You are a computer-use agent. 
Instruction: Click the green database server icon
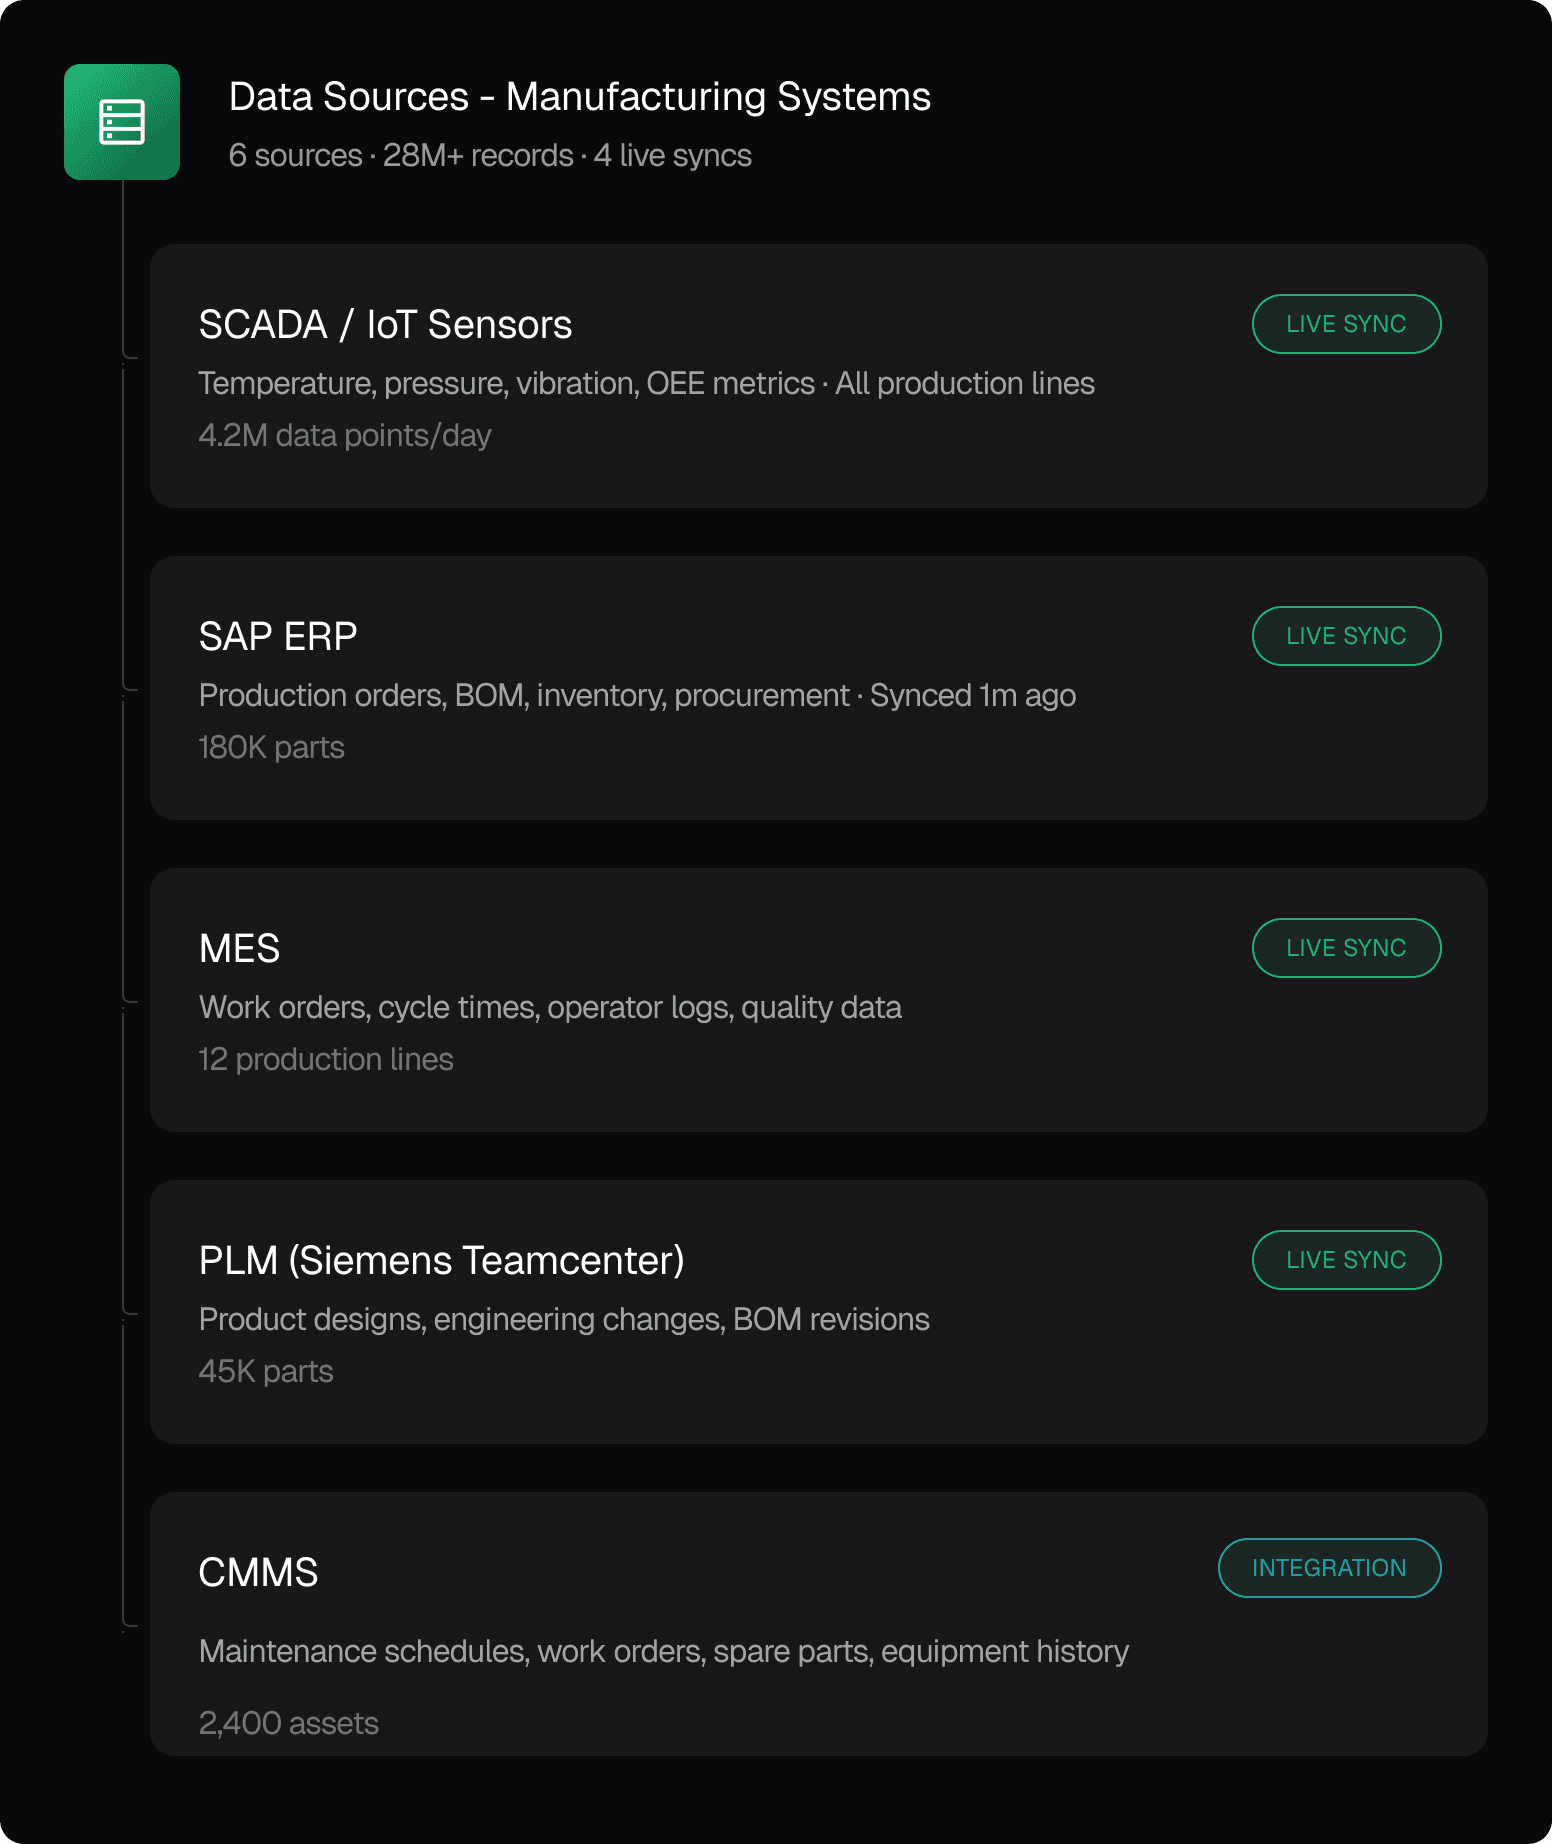[x=122, y=122]
